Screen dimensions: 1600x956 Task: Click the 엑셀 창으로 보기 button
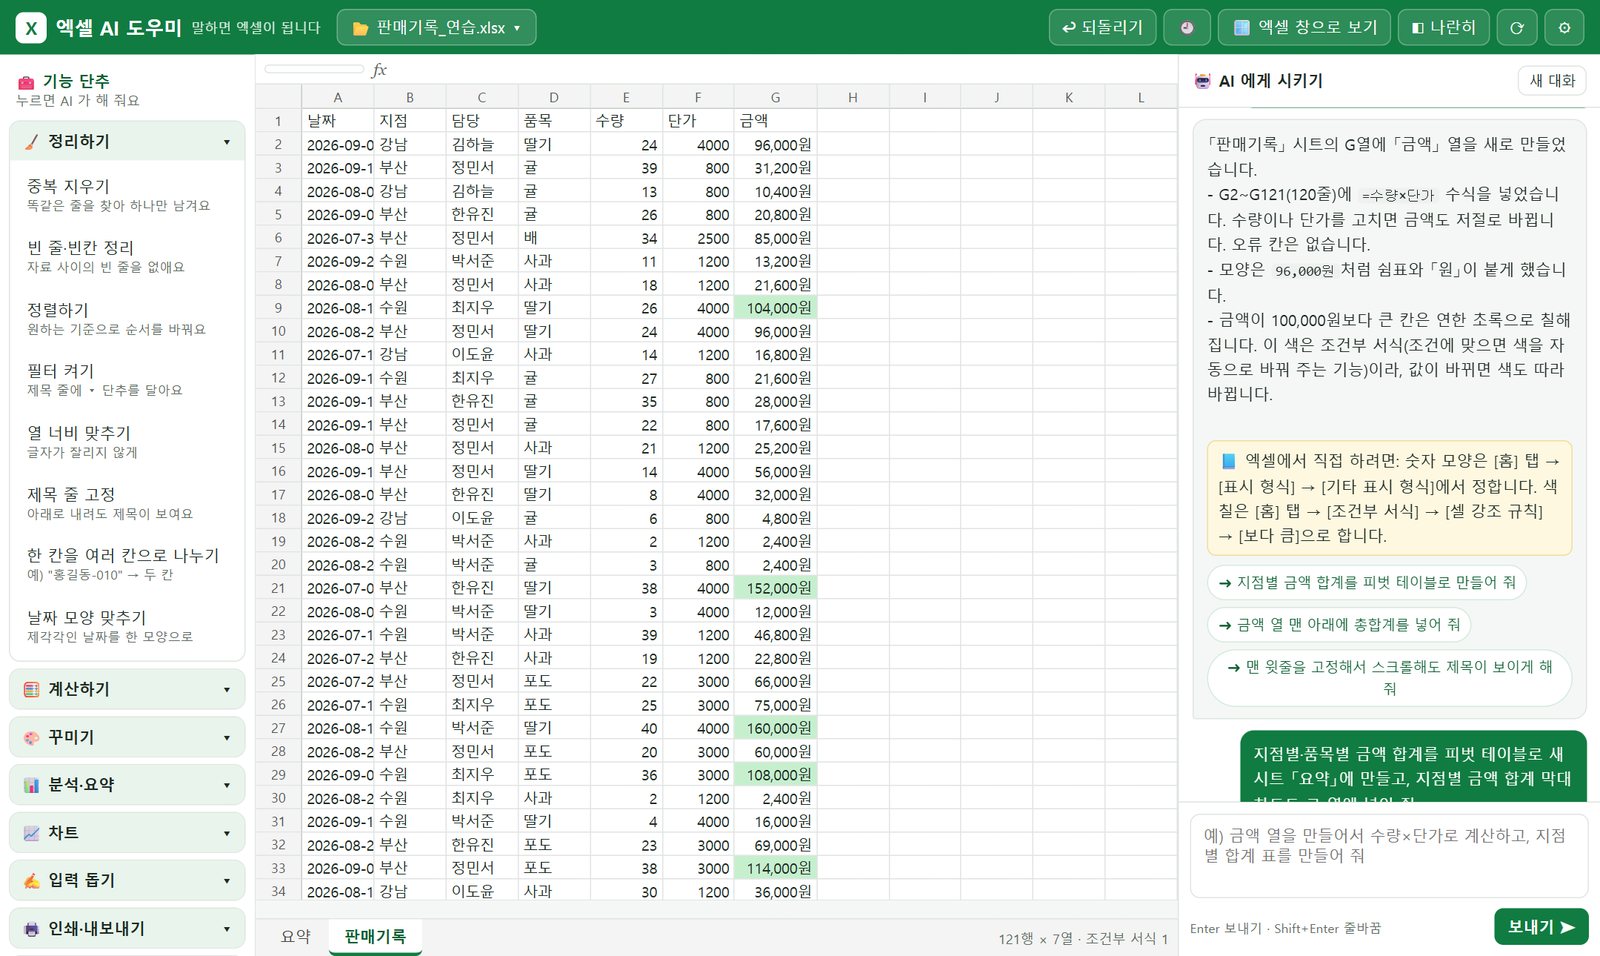[1304, 27]
